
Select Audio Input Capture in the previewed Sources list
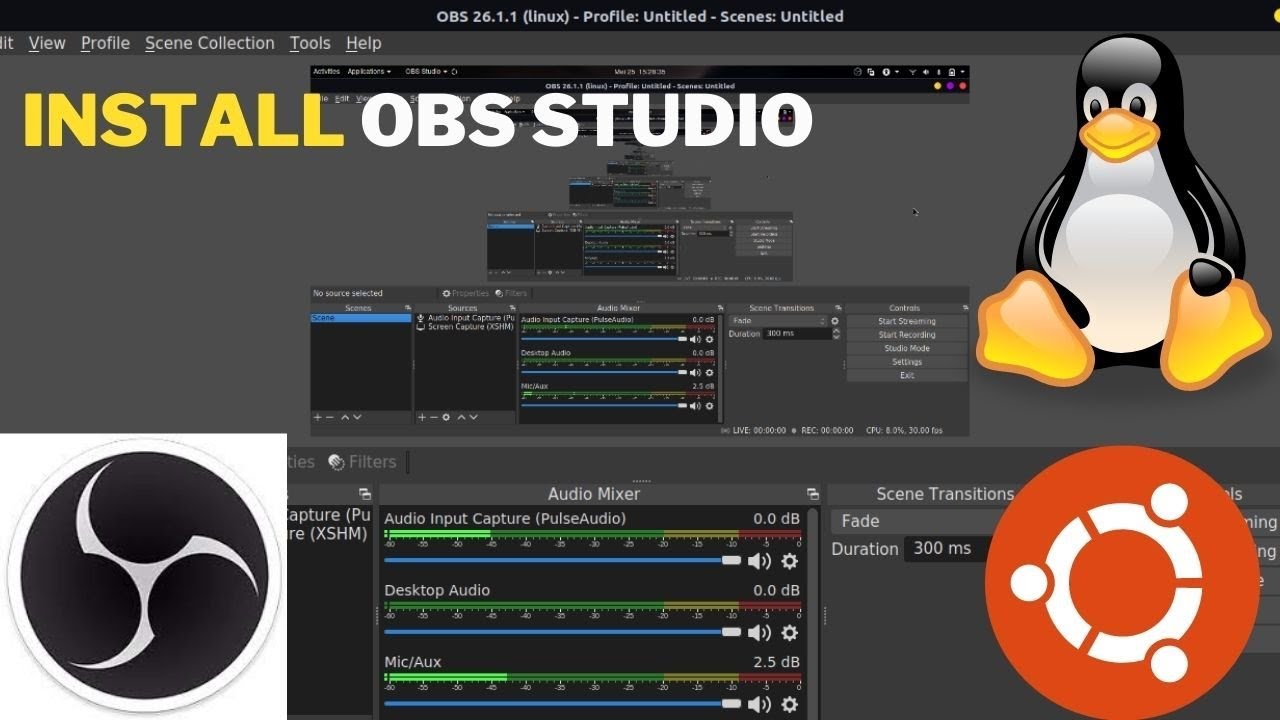pyautogui.click(x=466, y=318)
